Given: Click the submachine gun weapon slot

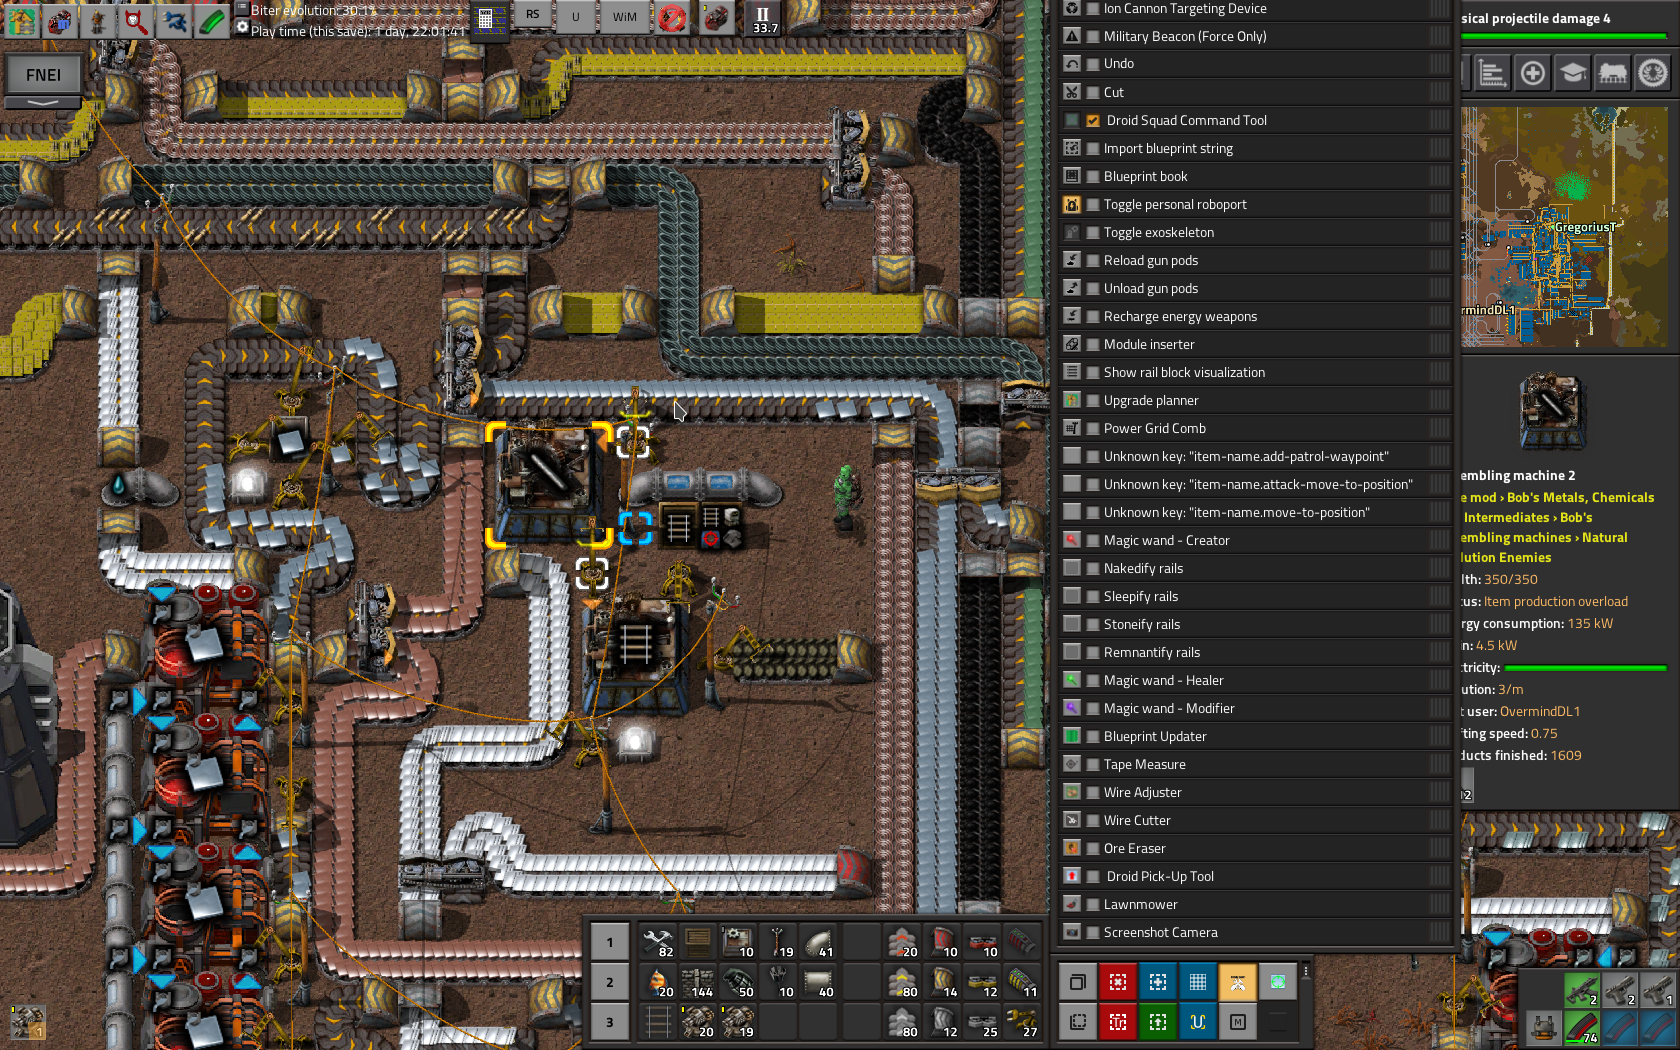Looking at the screenshot, I should tap(1582, 989).
